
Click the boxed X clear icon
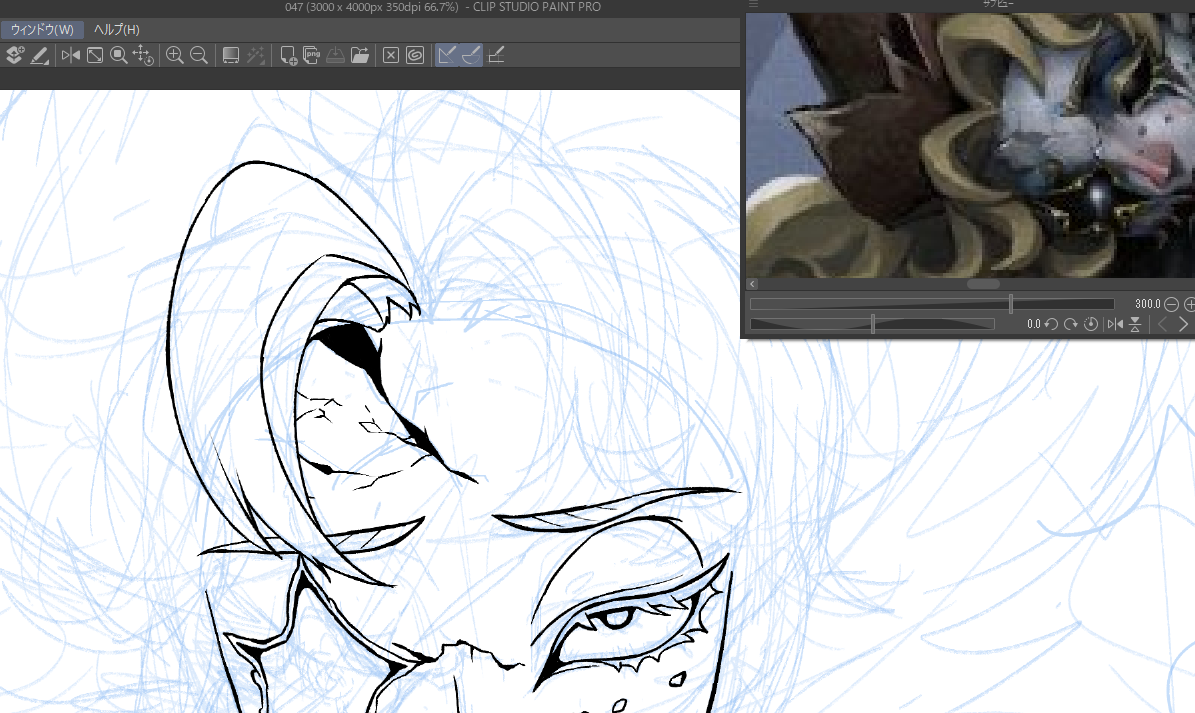(x=391, y=55)
